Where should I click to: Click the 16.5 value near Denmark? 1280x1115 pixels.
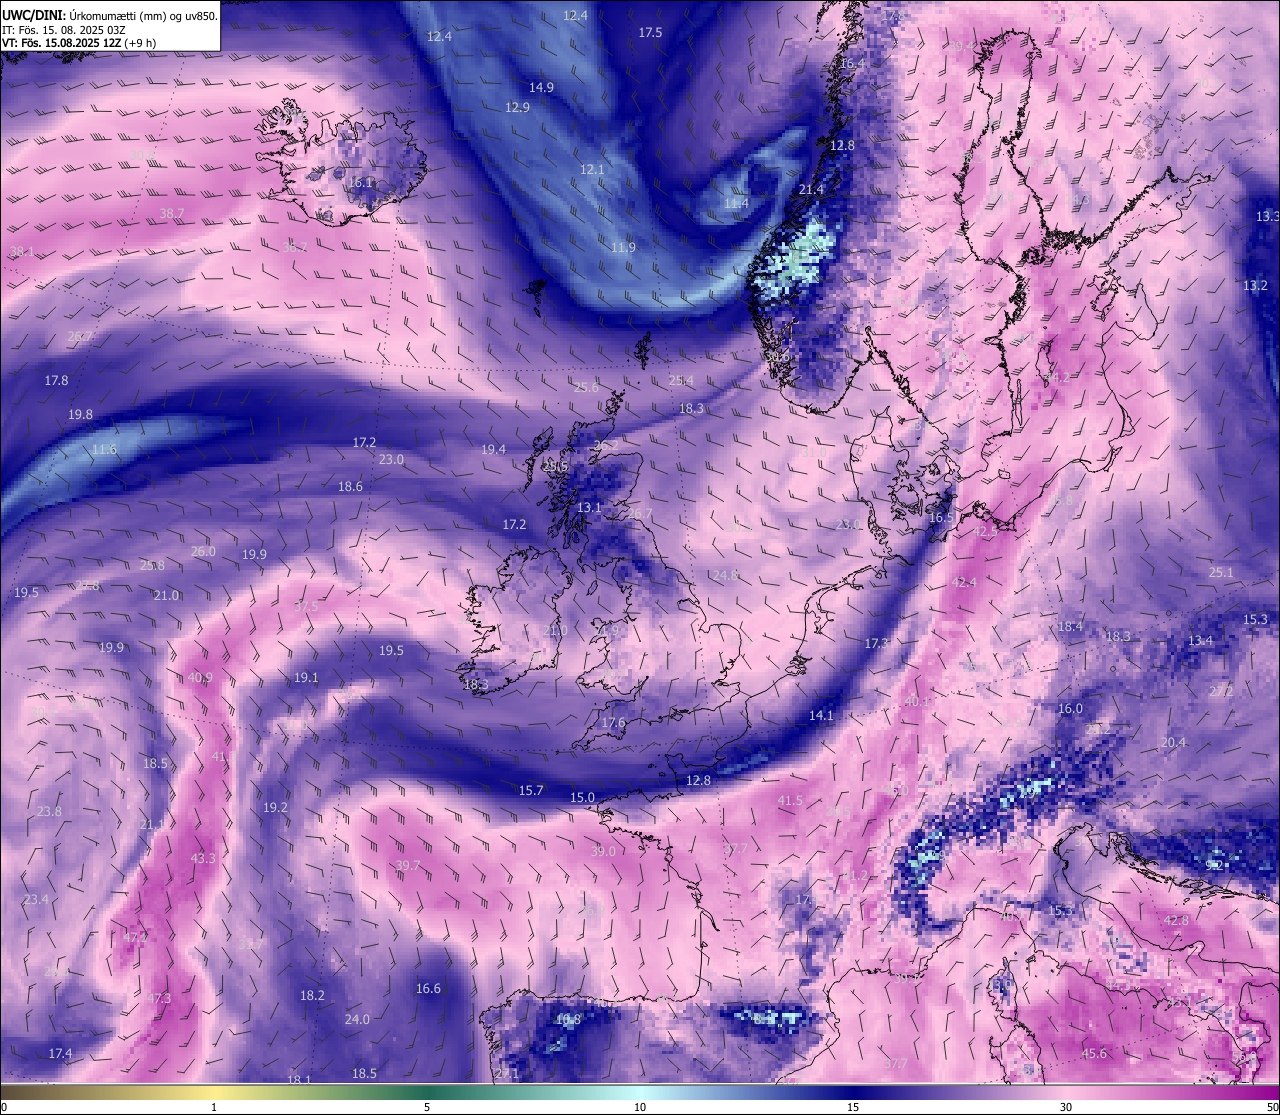point(941,517)
